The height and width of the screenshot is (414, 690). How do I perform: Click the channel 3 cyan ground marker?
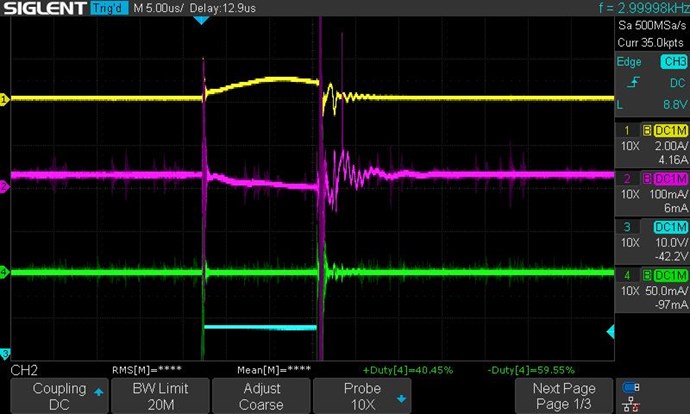[5, 353]
